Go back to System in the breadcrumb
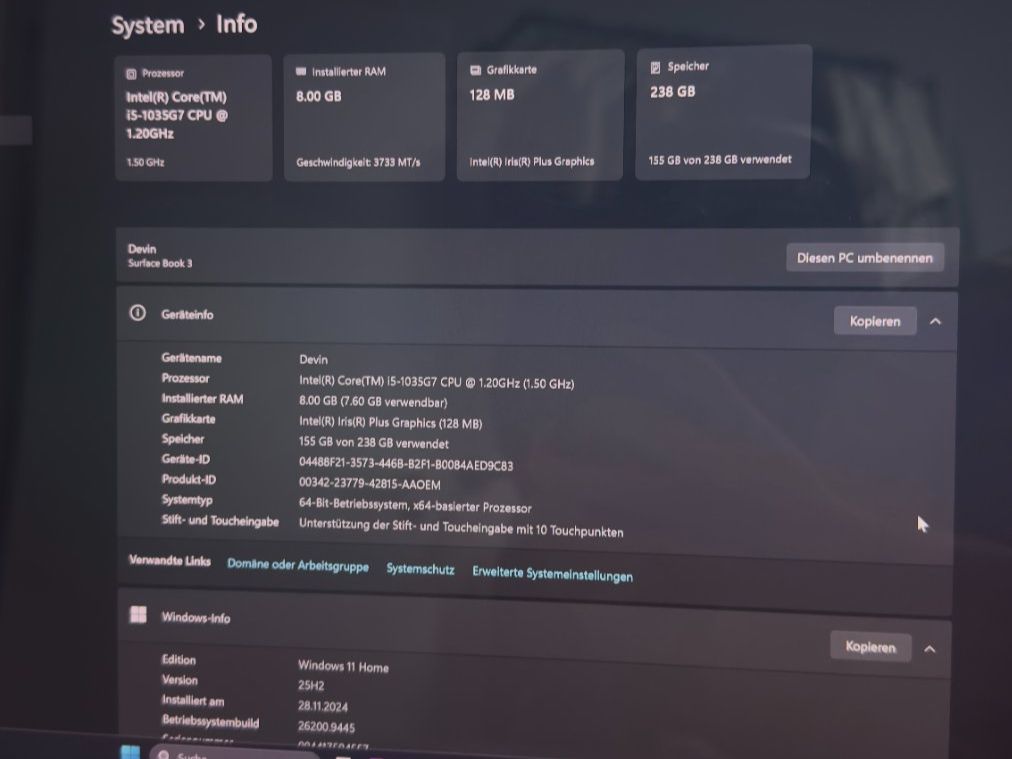 pos(148,25)
